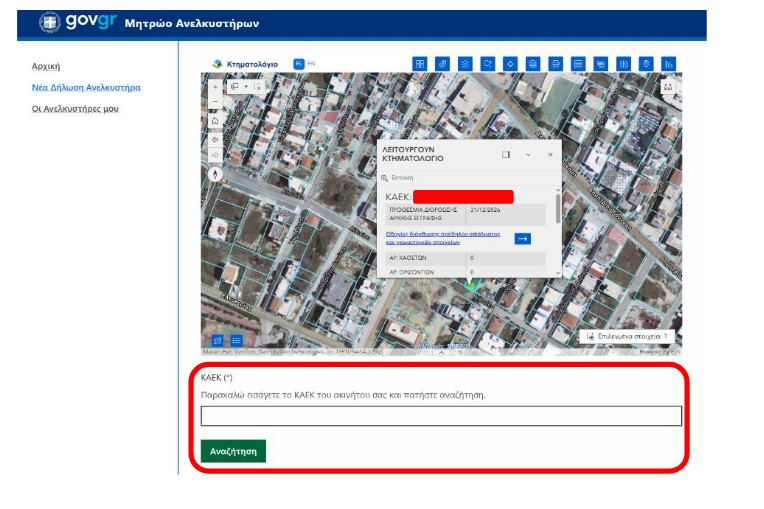Screen dimensions: 764x509
Task: Open Νέα Δήλωση Ανελκυστήρα in the sidebar
Action: pos(86,87)
